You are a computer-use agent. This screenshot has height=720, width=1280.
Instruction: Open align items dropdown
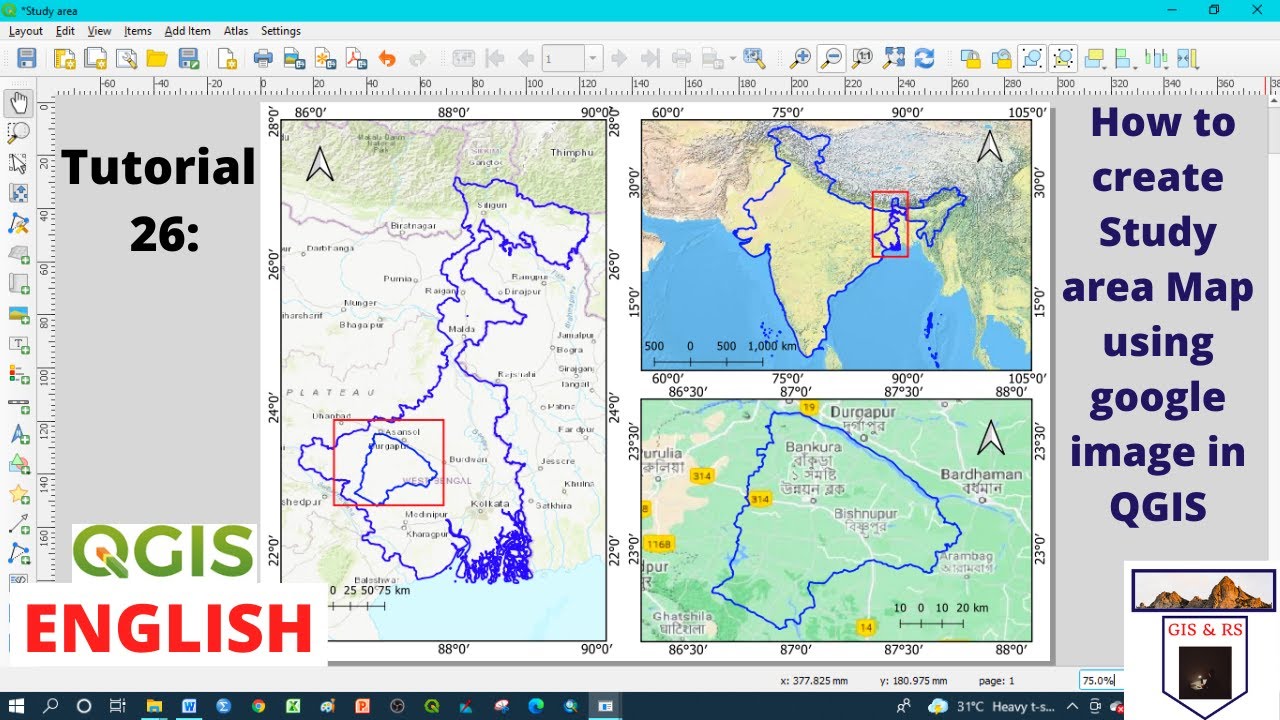coord(1127,58)
